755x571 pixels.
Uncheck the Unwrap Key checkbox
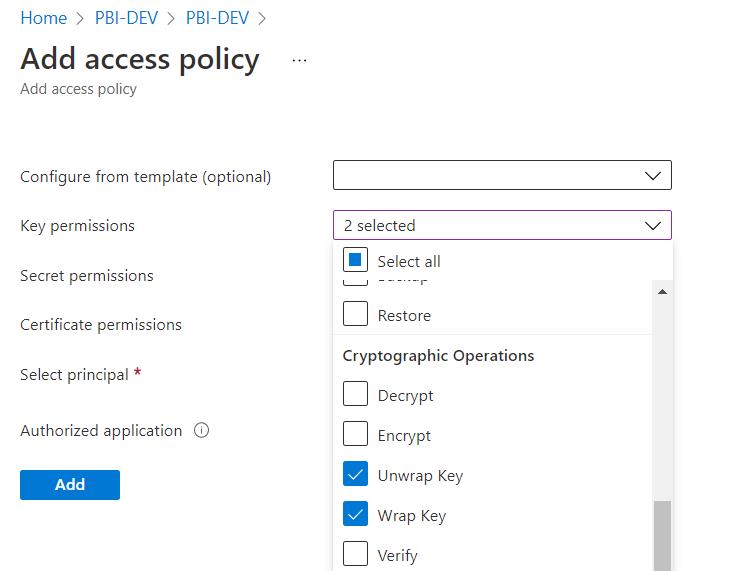click(356, 475)
